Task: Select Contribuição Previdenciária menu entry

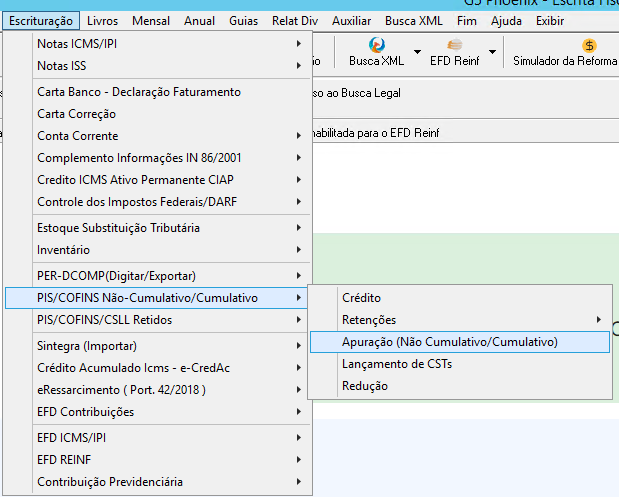Action: pyautogui.click(x=158, y=482)
